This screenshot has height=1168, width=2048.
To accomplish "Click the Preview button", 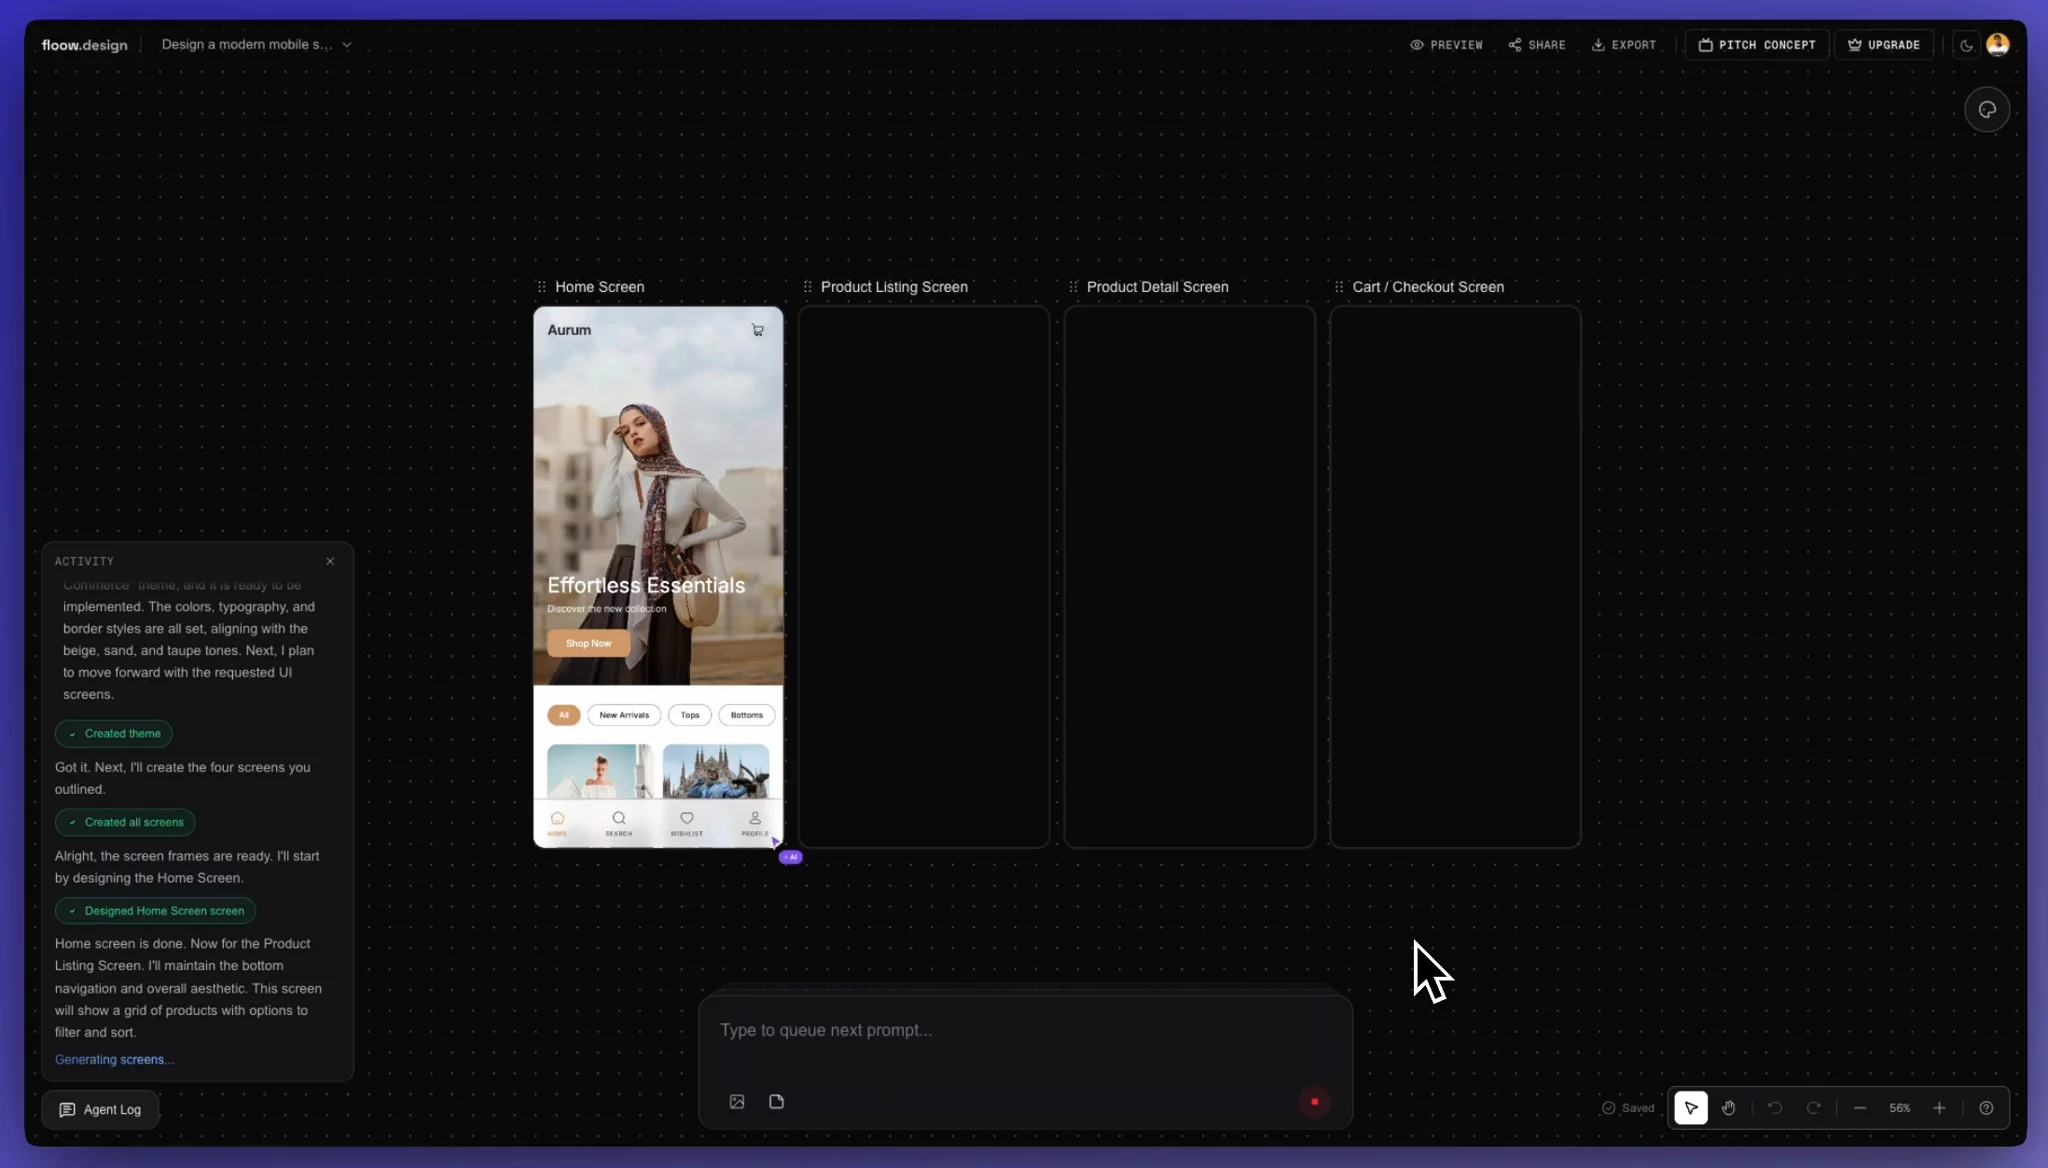I will [x=1446, y=45].
